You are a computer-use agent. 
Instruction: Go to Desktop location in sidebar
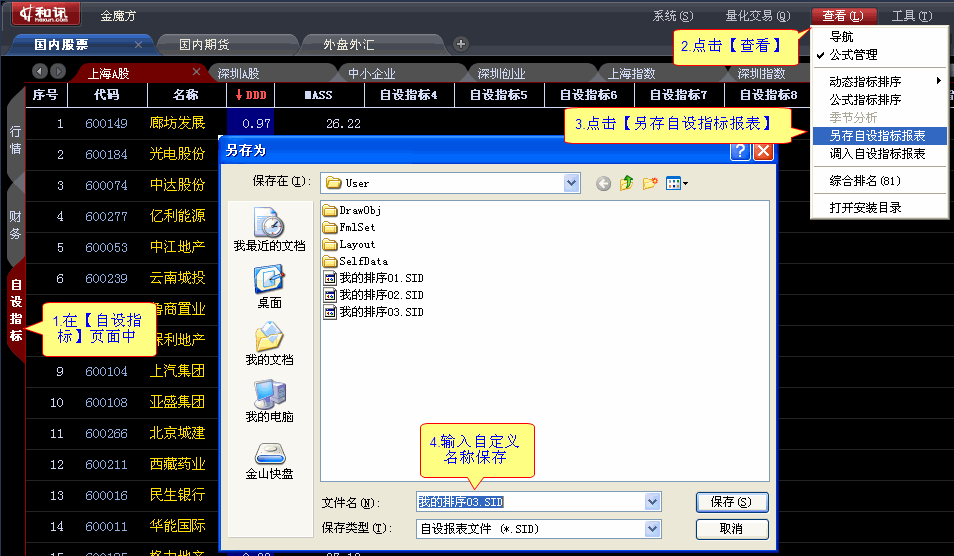[269, 287]
